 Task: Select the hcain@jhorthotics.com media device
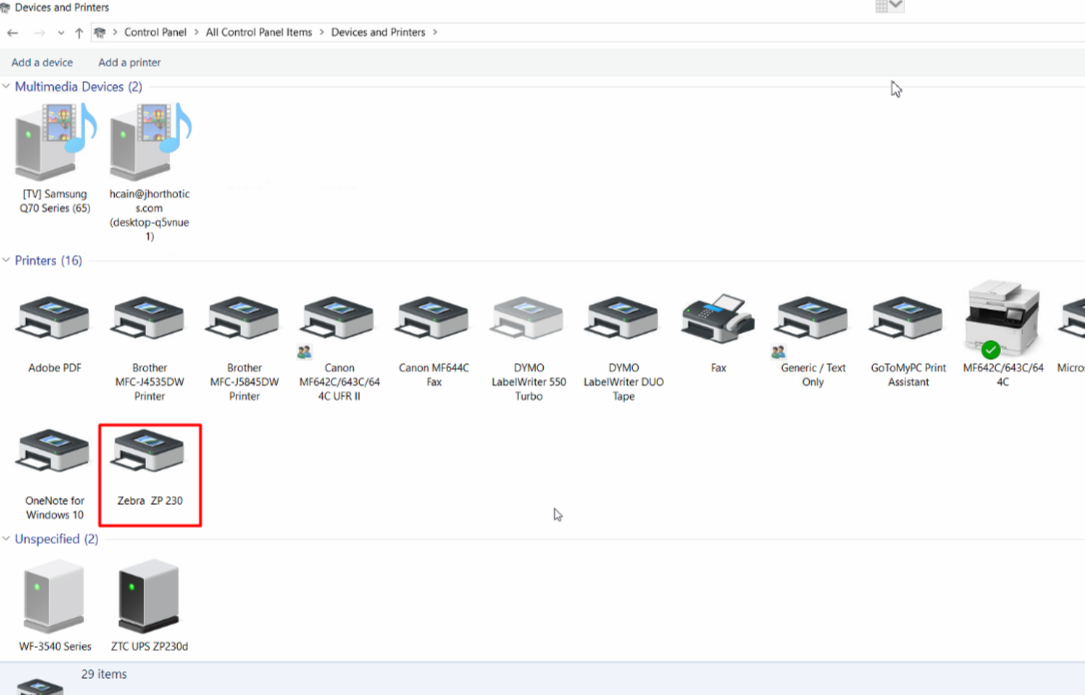coord(149,172)
